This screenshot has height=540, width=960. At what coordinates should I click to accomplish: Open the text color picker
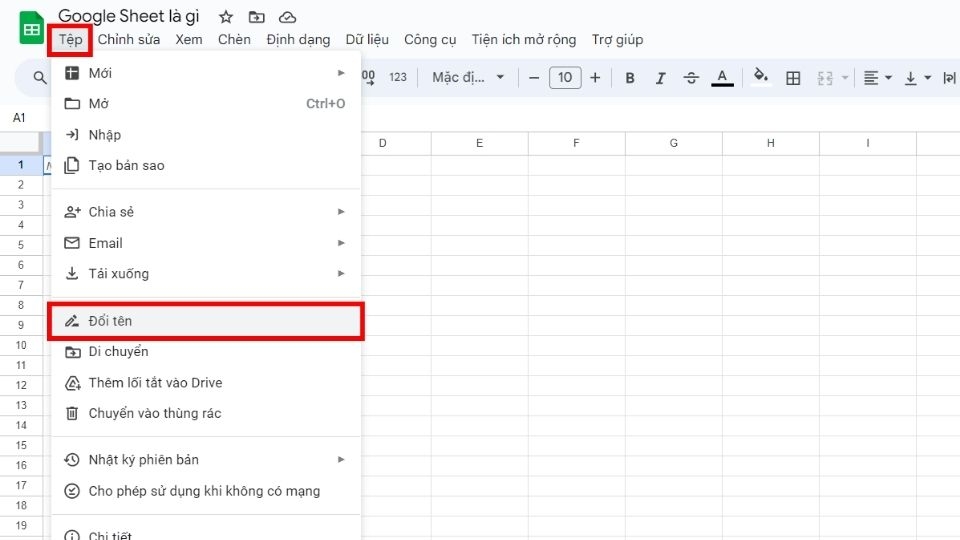722,78
